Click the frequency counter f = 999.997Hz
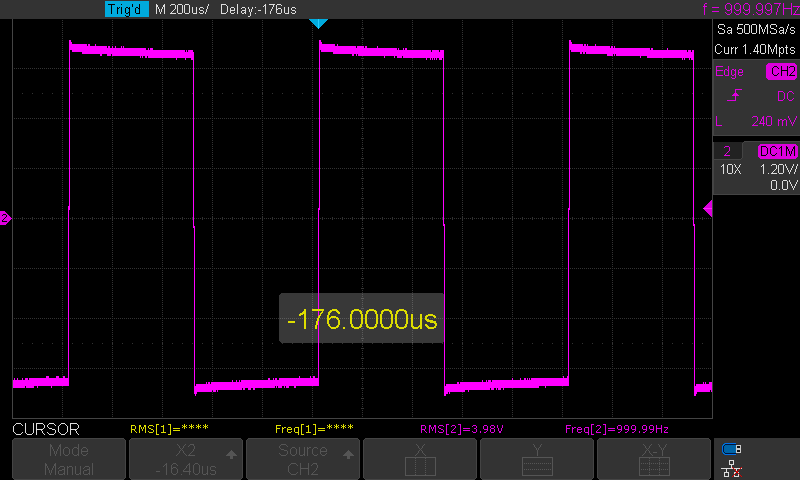Image resolution: width=800 pixels, height=480 pixels. click(751, 9)
